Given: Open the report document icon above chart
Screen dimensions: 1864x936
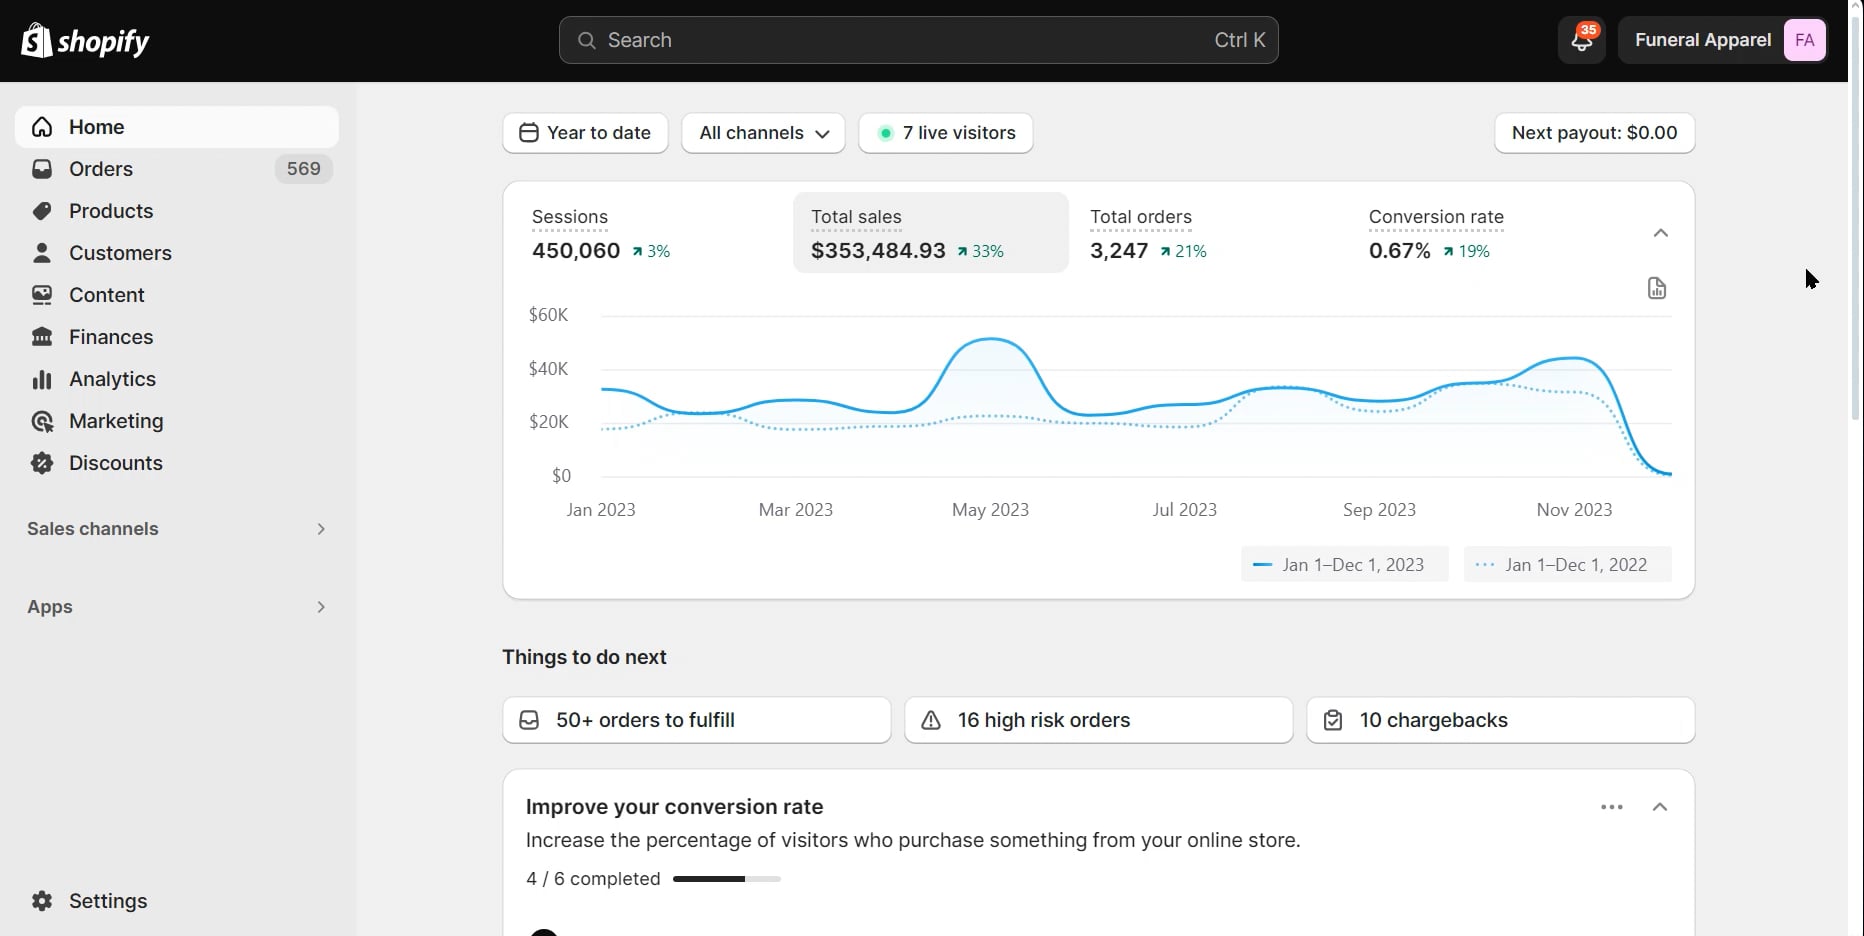Looking at the screenshot, I should pos(1657,288).
